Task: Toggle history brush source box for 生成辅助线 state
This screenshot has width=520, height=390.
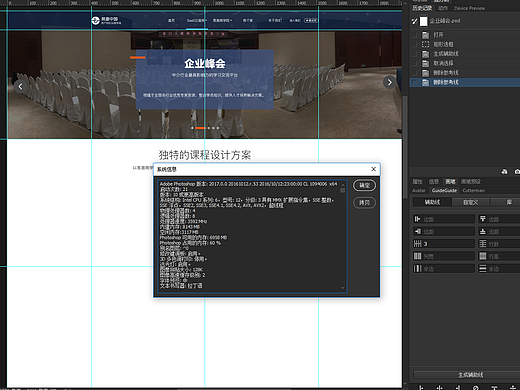Action: [414, 54]
